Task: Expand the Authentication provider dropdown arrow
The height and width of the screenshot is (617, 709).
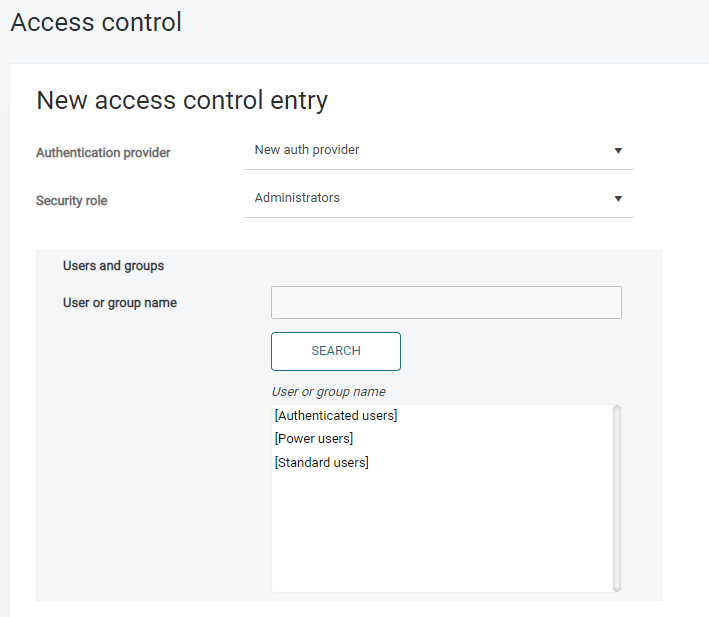Action: coord(618,151)
